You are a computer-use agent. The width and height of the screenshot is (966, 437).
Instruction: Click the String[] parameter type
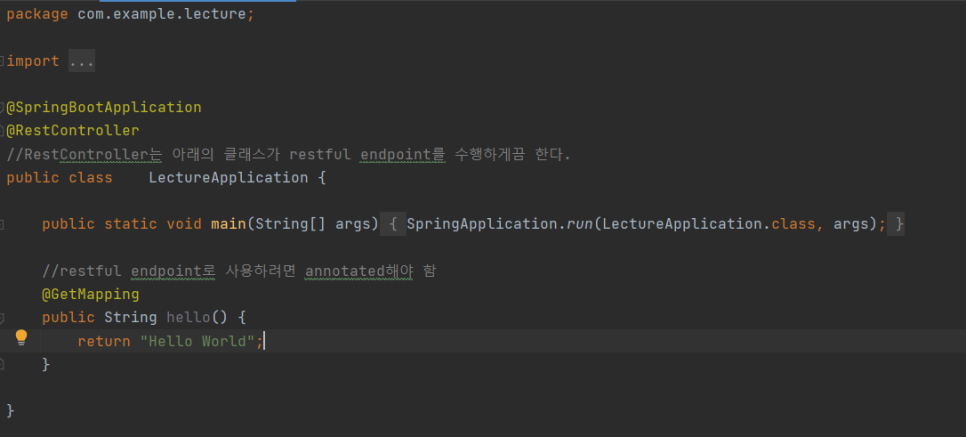click(x=290, y=224)
